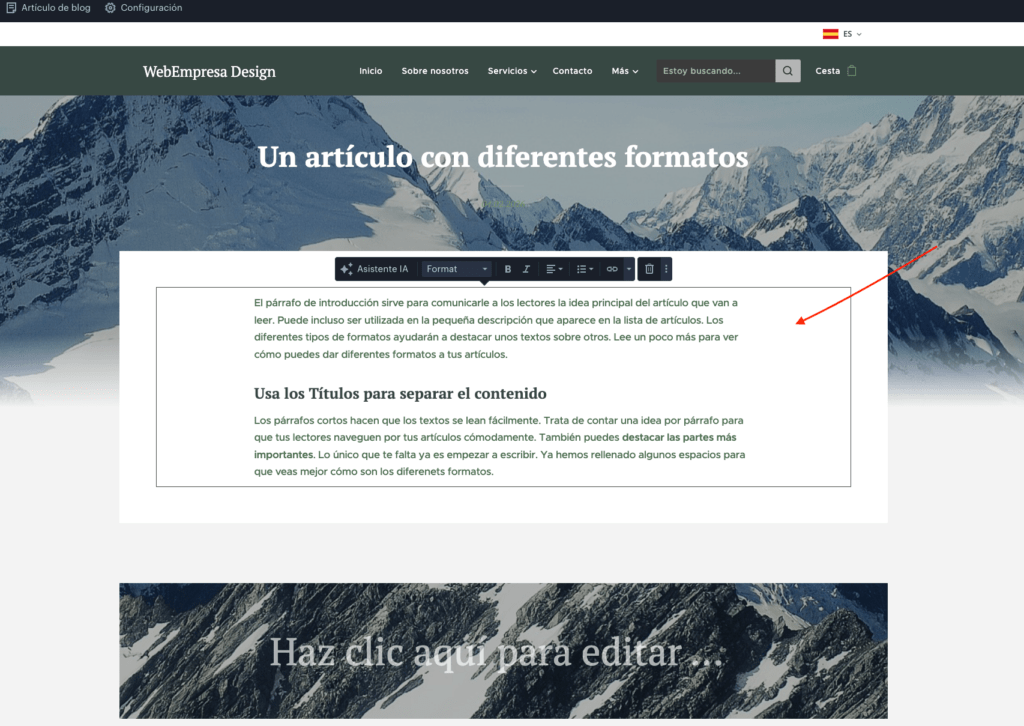The width and height of the screenshot is (1024, 726).
Task: Open list style options
Action: (x=584, y=269)
